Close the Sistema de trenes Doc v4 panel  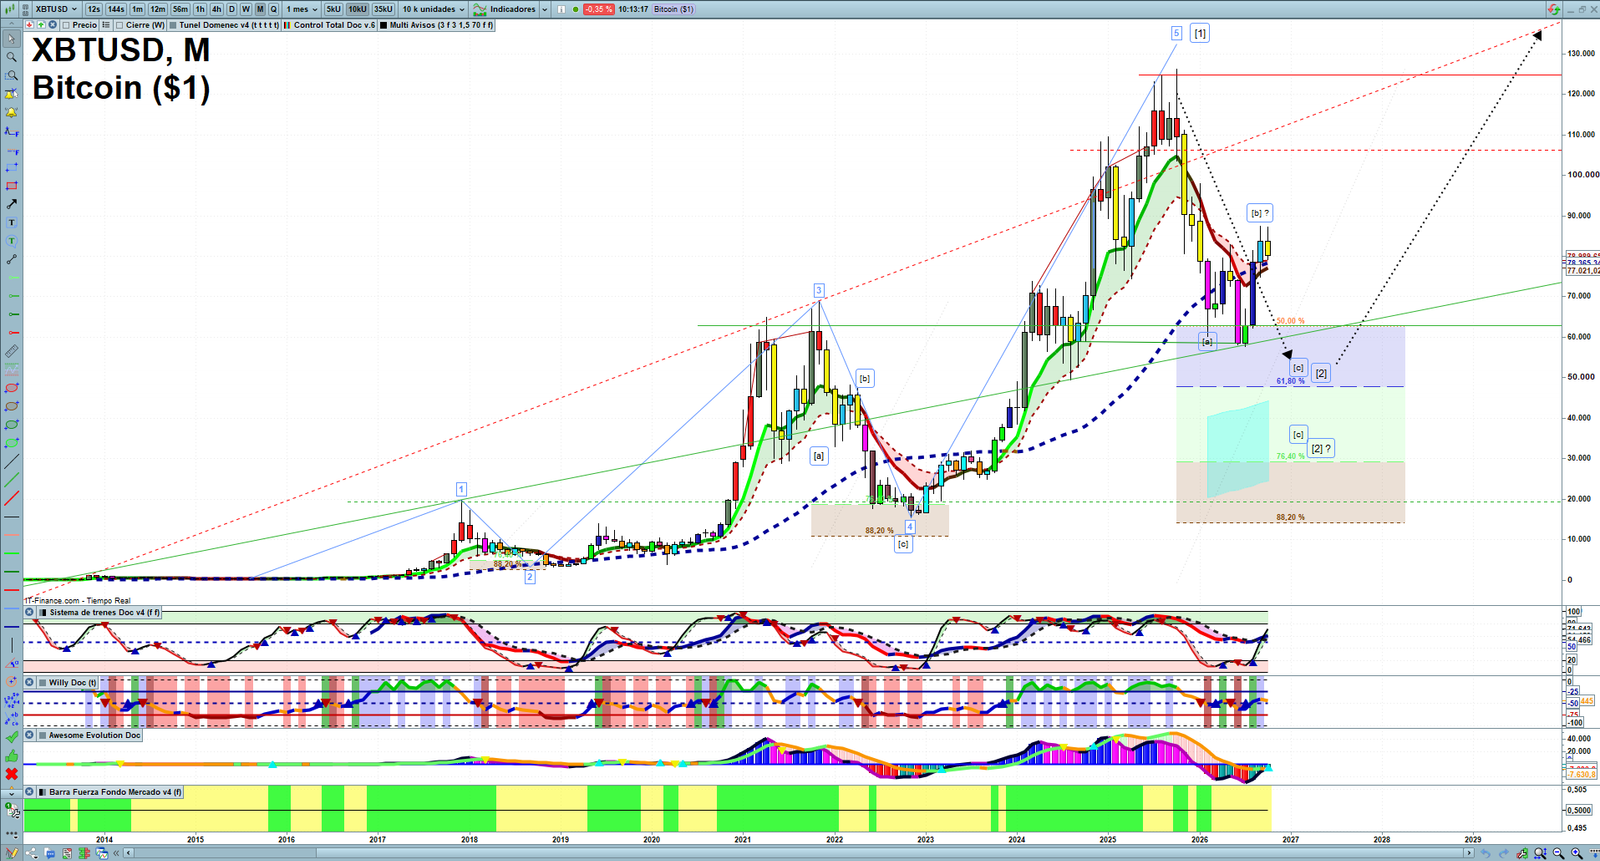(x=29, y=612)
